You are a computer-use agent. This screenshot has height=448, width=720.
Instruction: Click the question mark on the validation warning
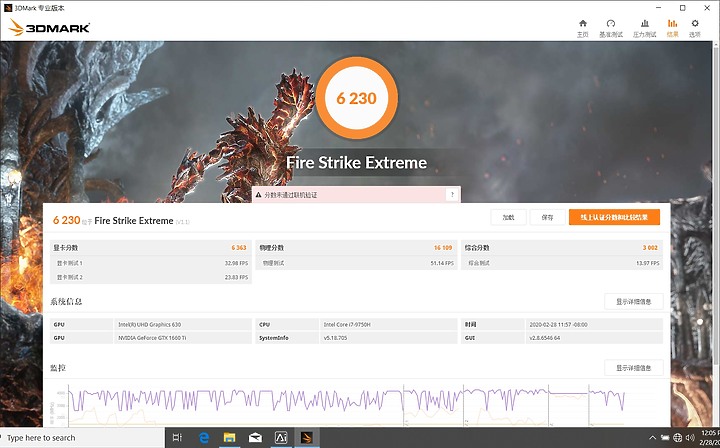click(x=452, y=194)
